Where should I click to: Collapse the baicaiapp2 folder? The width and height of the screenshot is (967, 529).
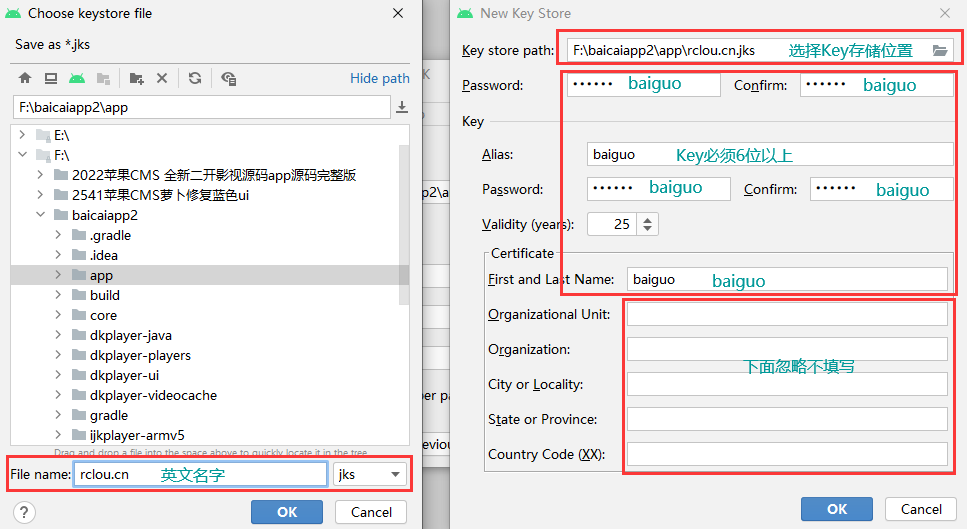tap(40, 215)
